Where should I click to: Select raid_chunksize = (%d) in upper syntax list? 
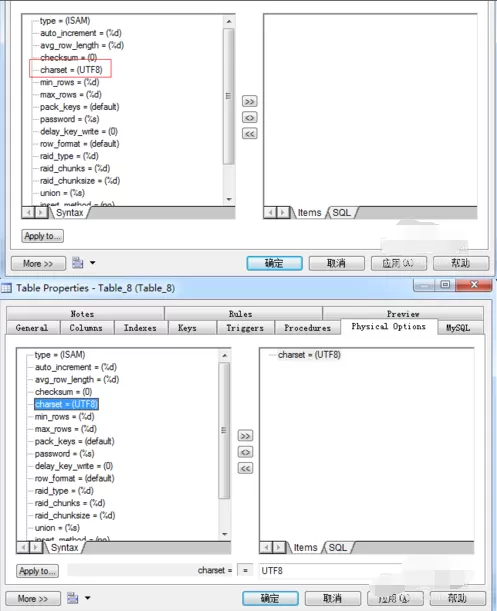[x=80, y=181]
